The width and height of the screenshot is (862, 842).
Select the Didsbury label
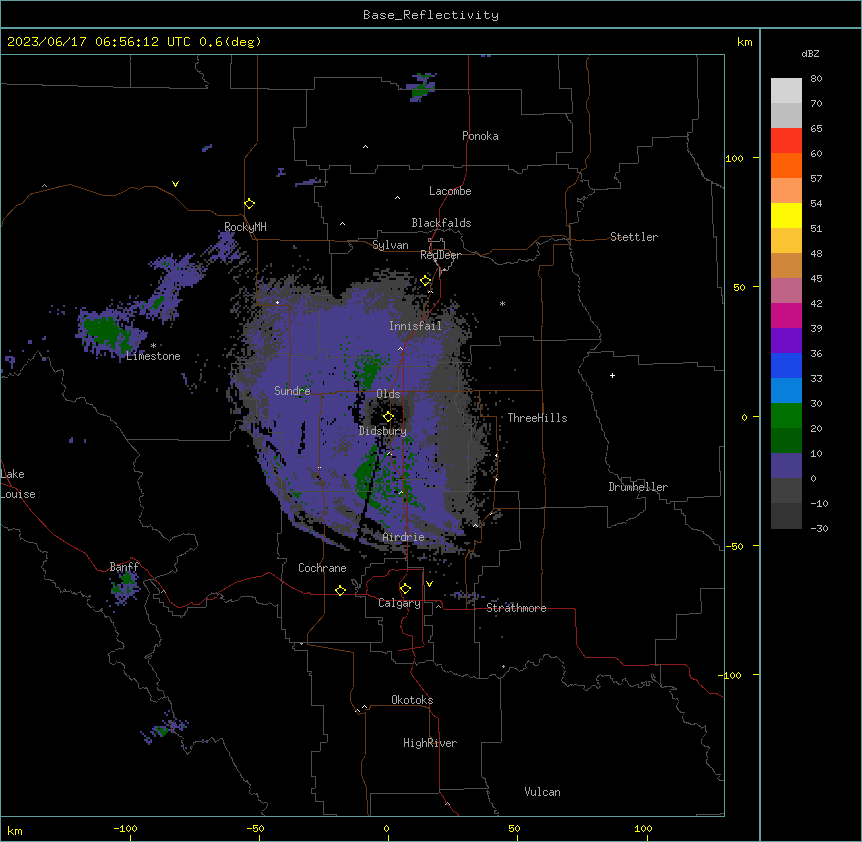pyautogui.click(x=382, y=431)
